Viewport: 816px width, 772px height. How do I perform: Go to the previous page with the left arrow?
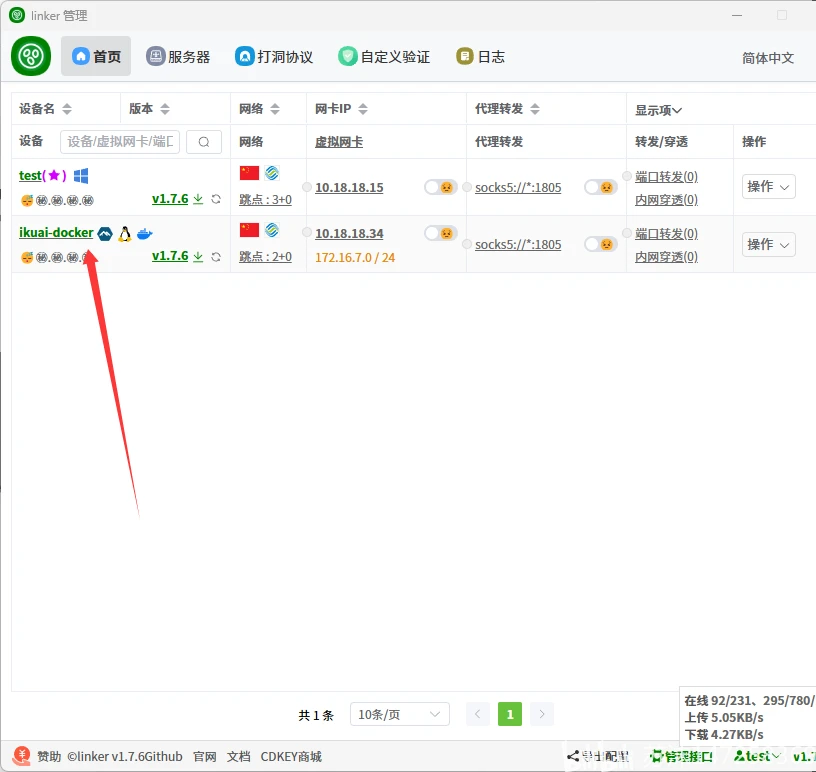pyautogui.click(x=477, y=714)
